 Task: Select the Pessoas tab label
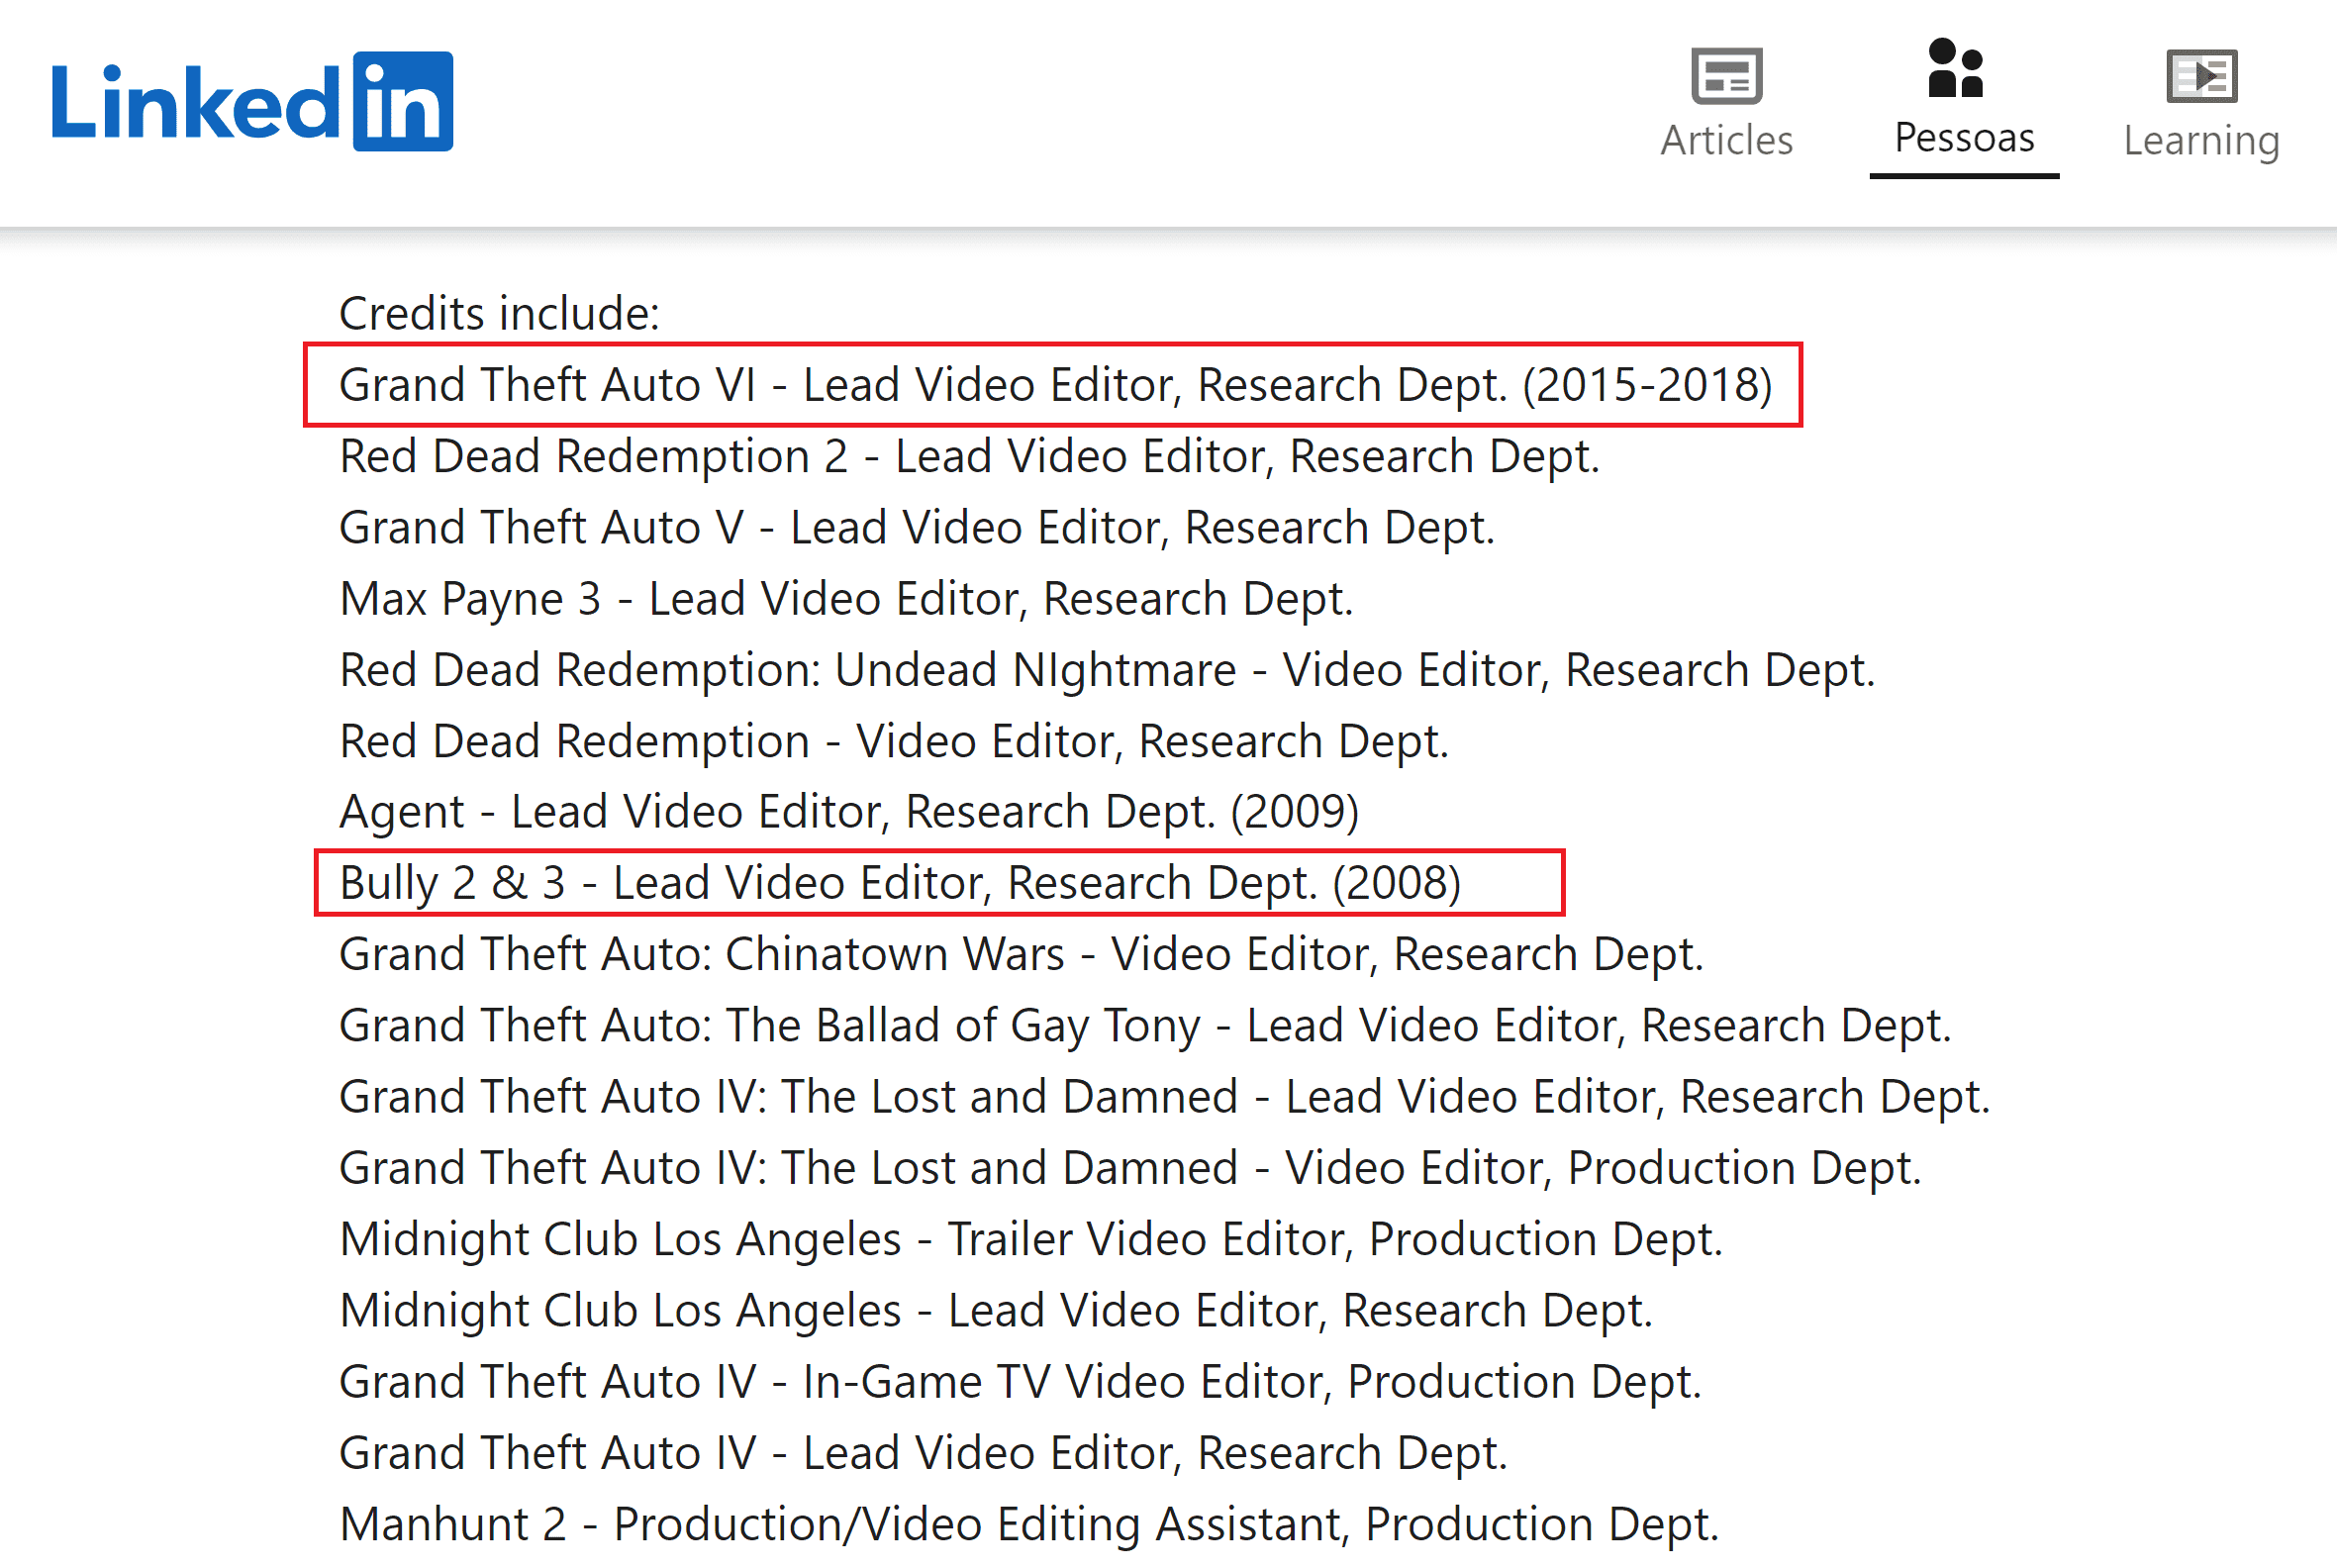point(1964,137)
